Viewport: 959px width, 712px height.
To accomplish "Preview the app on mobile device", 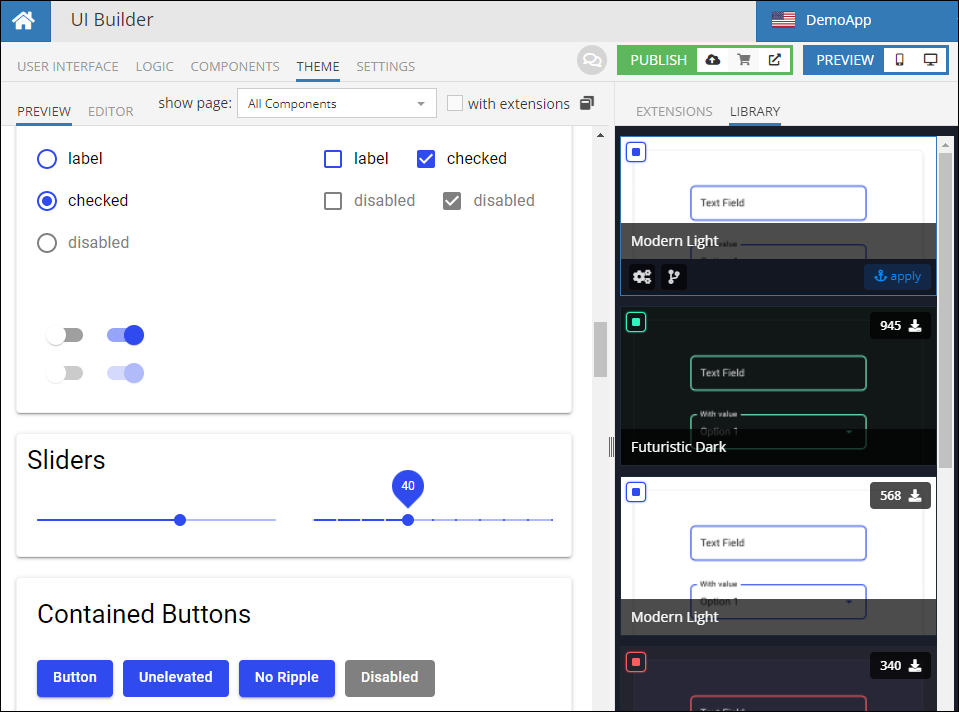I will [x=899, y=60].
